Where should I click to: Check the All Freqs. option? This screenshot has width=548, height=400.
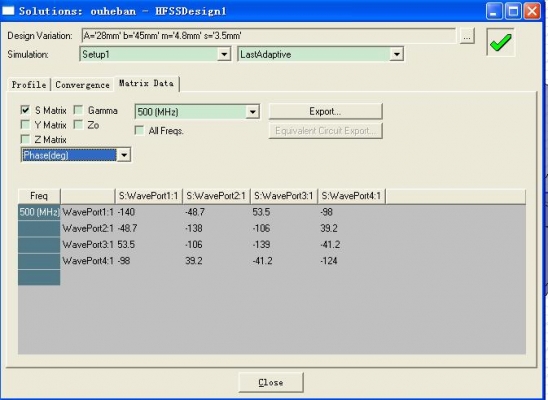click(x=139, y=130)
